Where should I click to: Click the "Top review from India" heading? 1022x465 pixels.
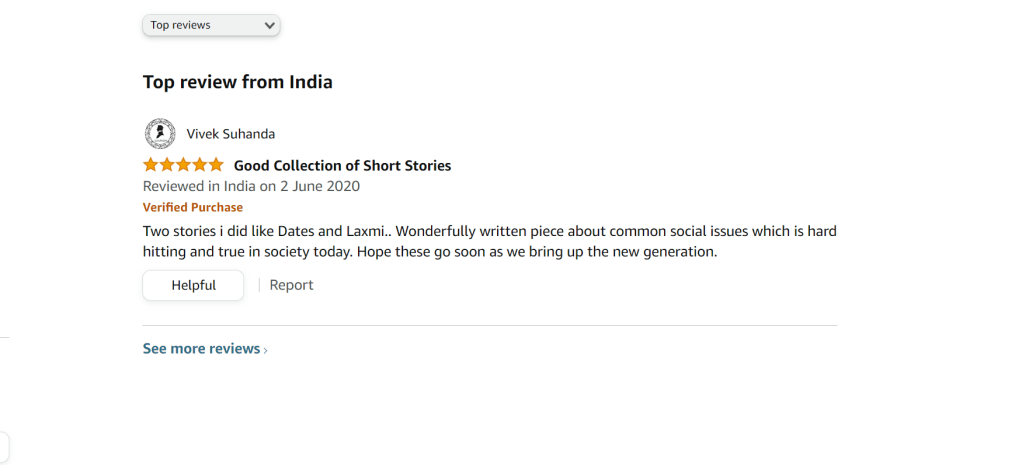238,82
